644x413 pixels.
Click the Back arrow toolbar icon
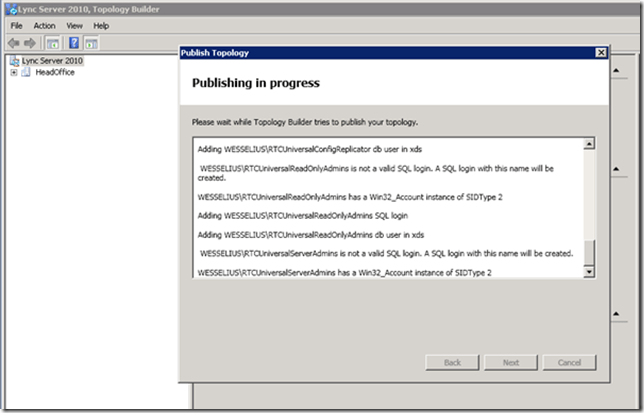13,43
